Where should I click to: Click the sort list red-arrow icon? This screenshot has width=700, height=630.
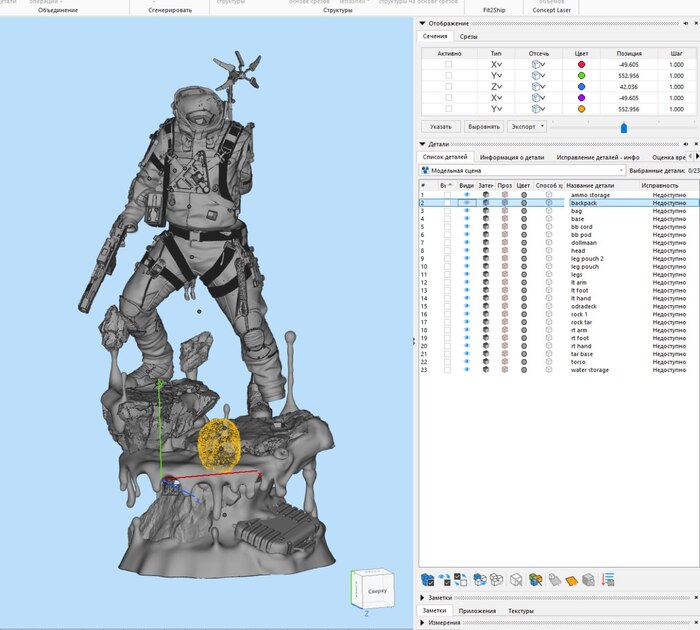pos(608,580)
